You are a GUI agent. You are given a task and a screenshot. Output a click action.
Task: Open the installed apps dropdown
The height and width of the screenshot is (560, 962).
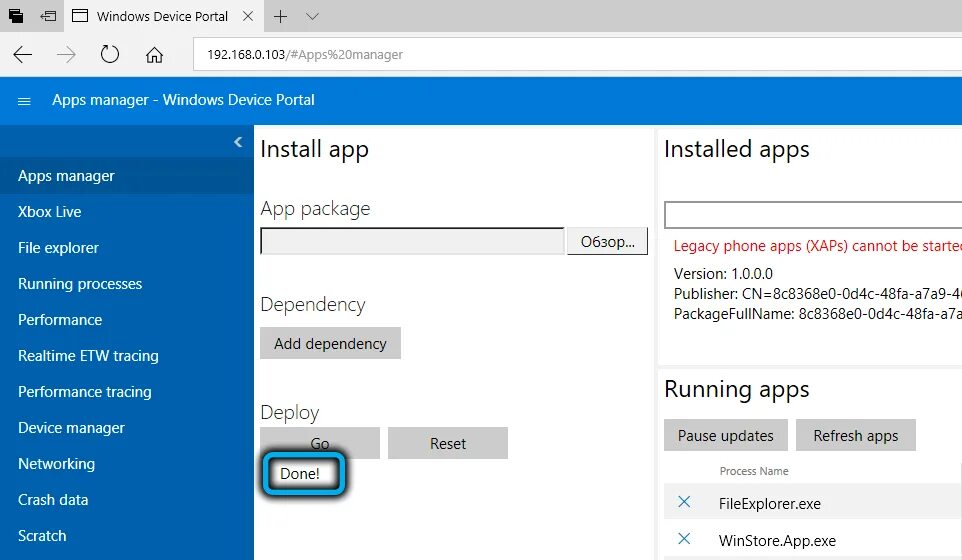click(x=812, y=215)
